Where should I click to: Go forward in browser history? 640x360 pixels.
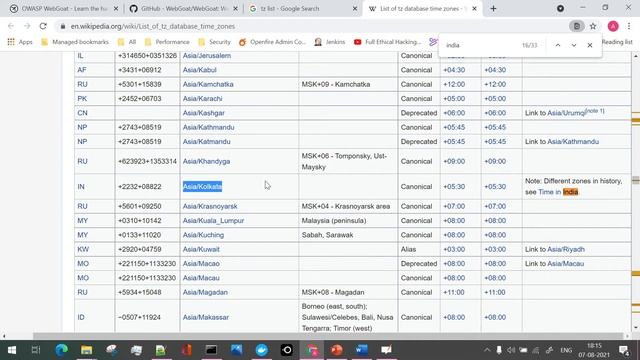tap(27, 26)
